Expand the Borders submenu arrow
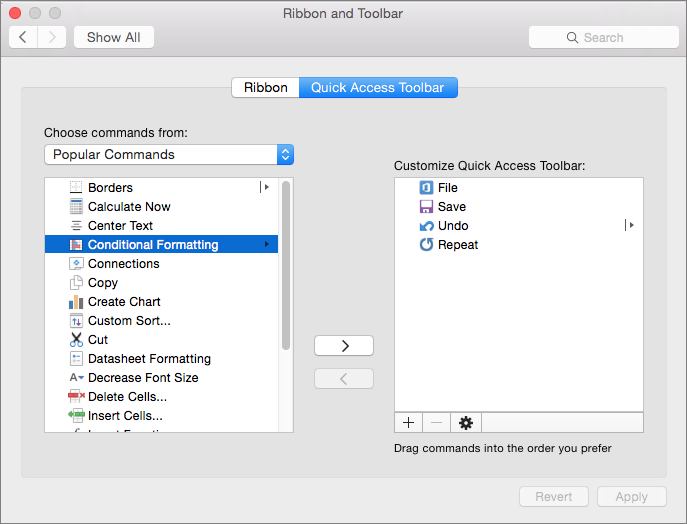Viewport: 687px width, 524px height. (x=265, y=188)
